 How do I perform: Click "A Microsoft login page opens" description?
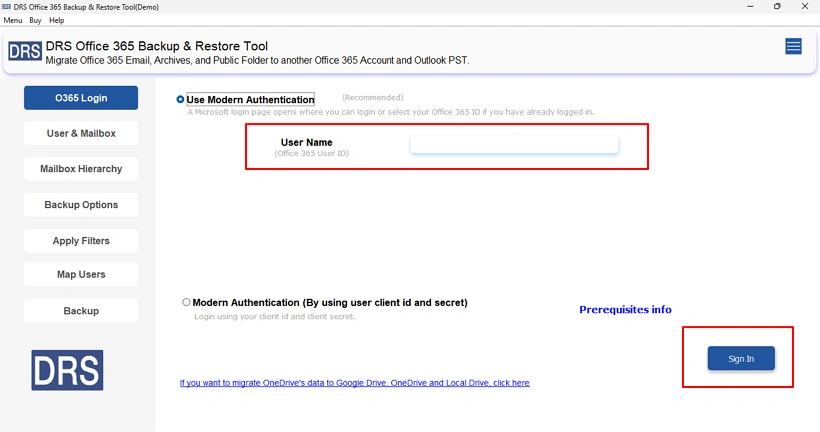[x=391, y=112]
